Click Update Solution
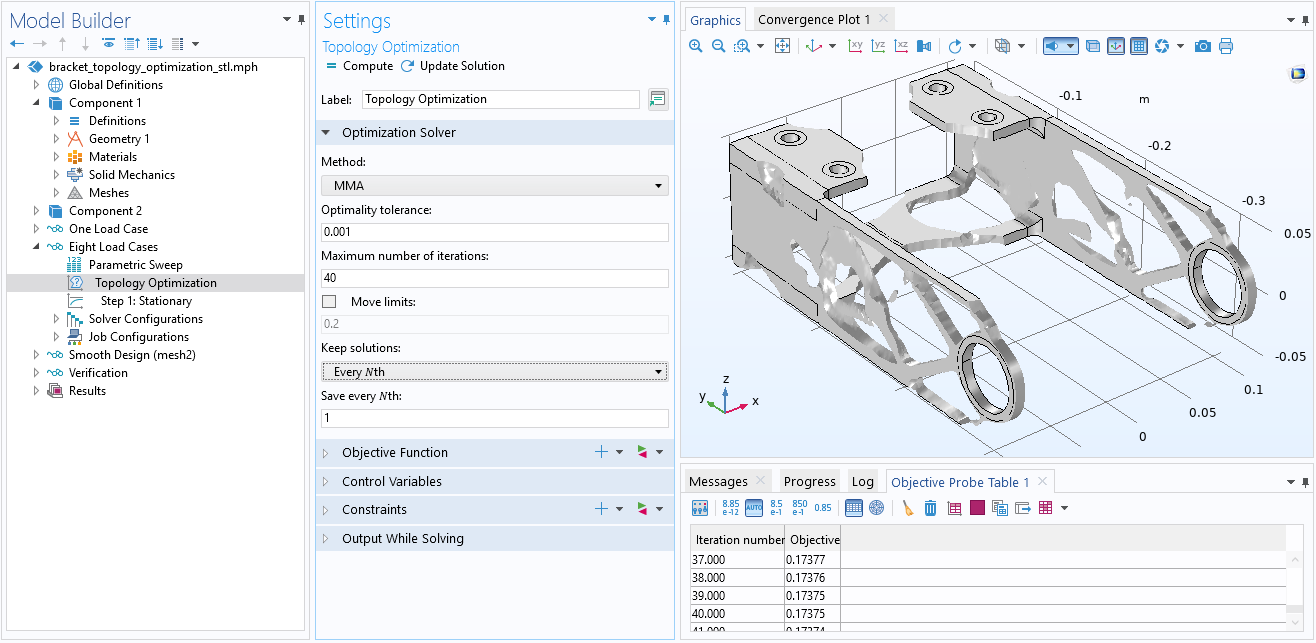This screenshot has width=1316, height=643. [x=452, y=66]
